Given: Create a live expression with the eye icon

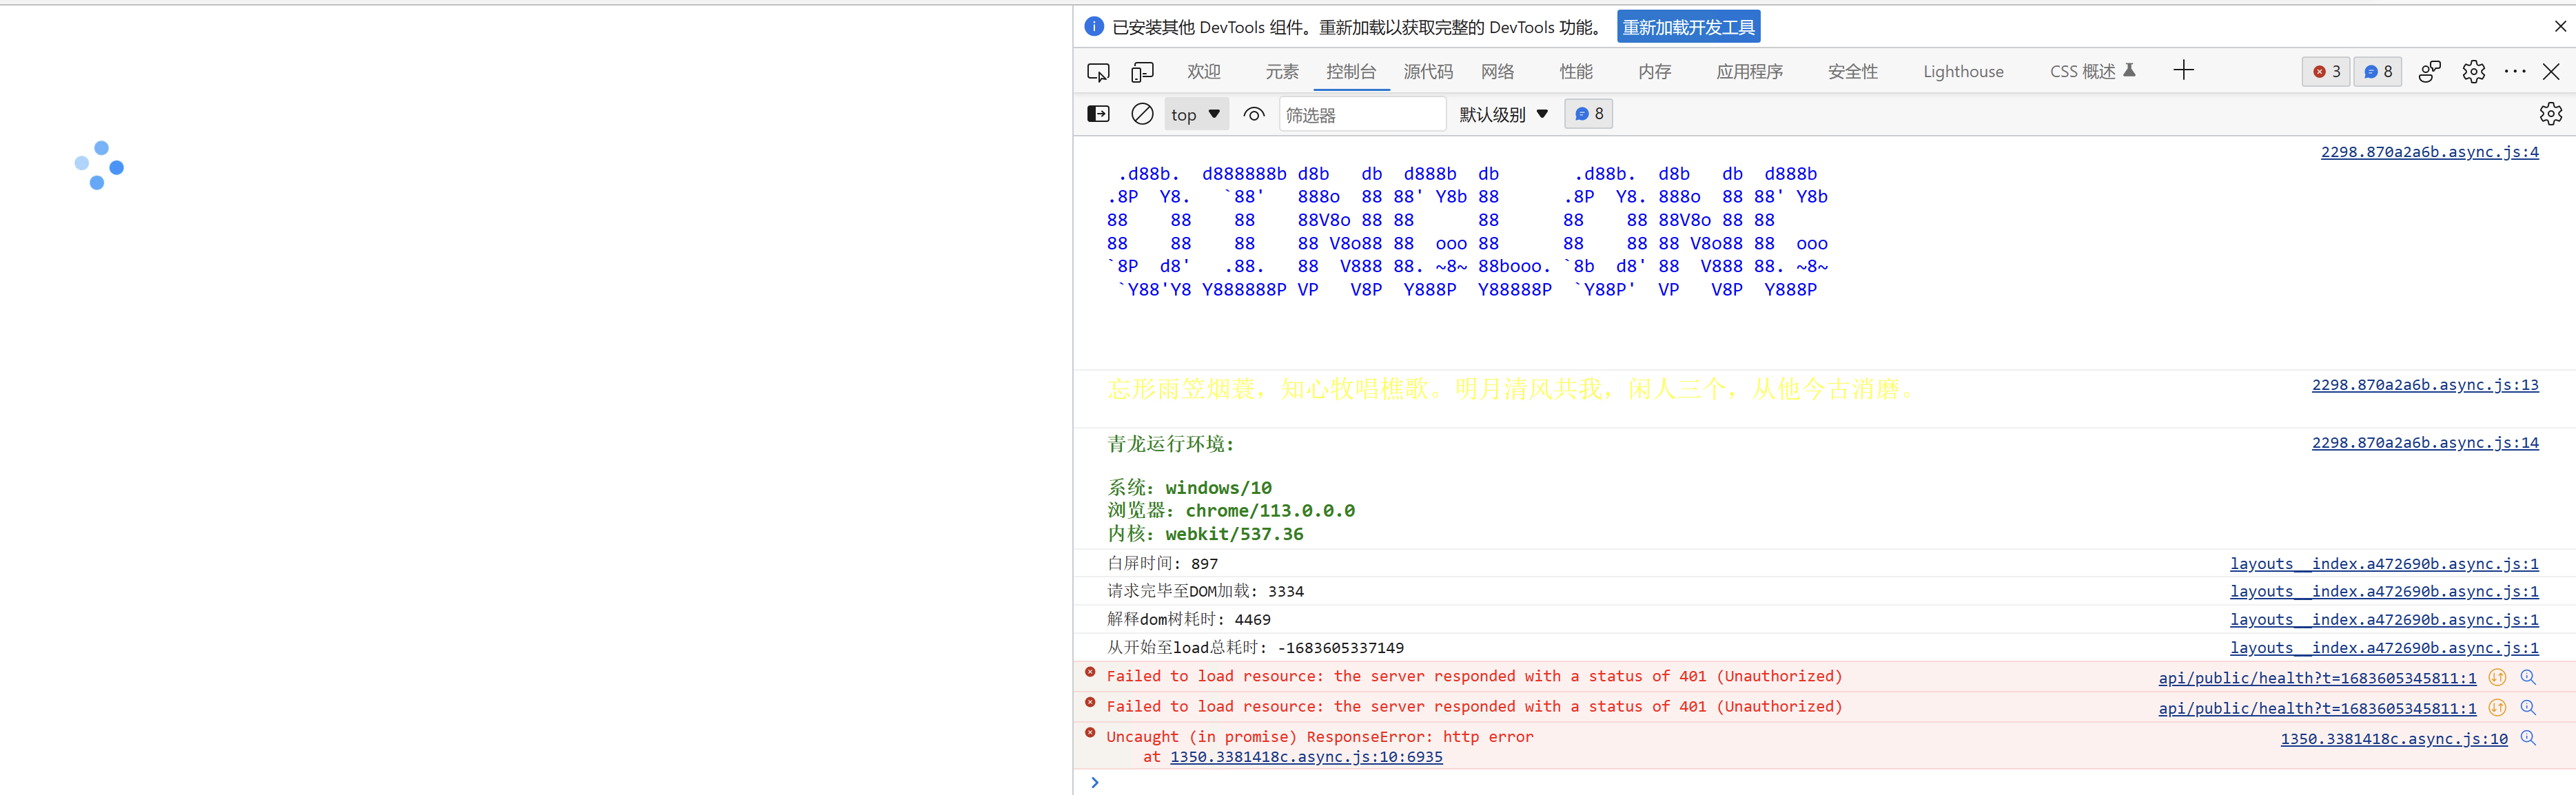Looking at the screenshot, I should (1253, 113).
